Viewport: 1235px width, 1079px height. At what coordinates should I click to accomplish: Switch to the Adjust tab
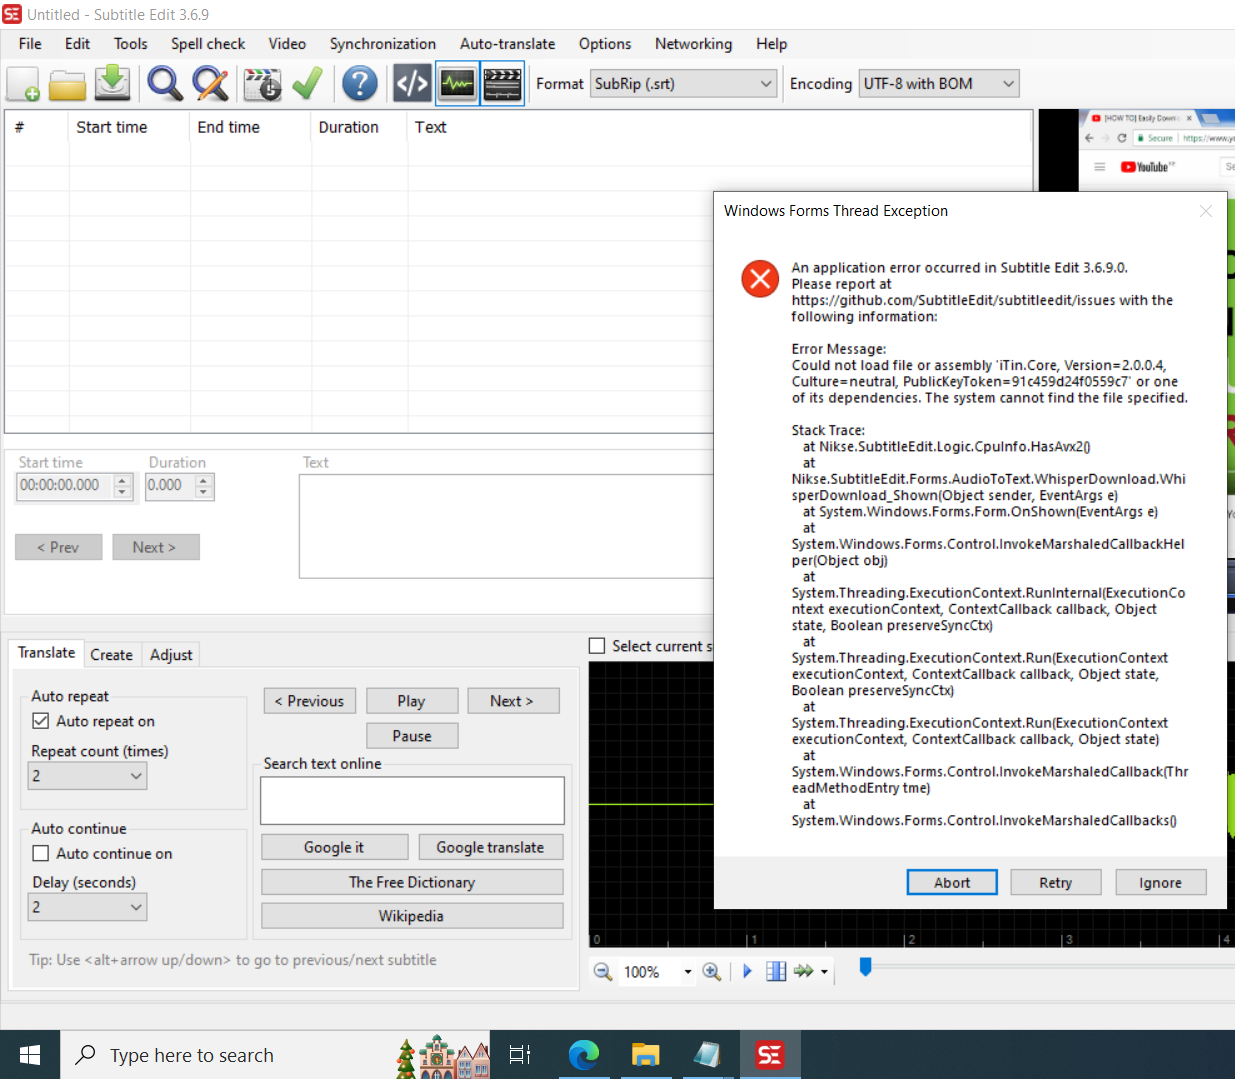click(170, 654)
